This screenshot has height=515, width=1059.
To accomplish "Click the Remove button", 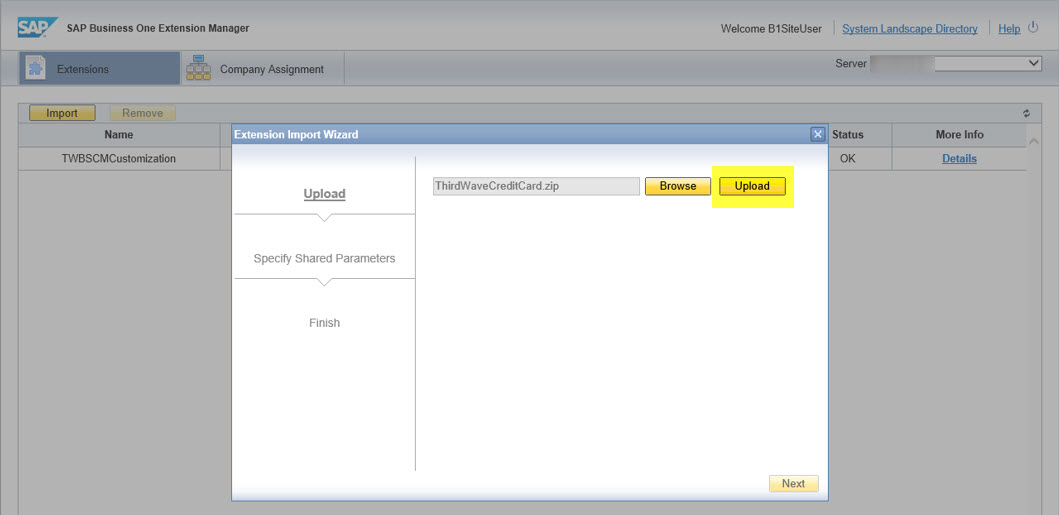I will [x=143, y=113].
